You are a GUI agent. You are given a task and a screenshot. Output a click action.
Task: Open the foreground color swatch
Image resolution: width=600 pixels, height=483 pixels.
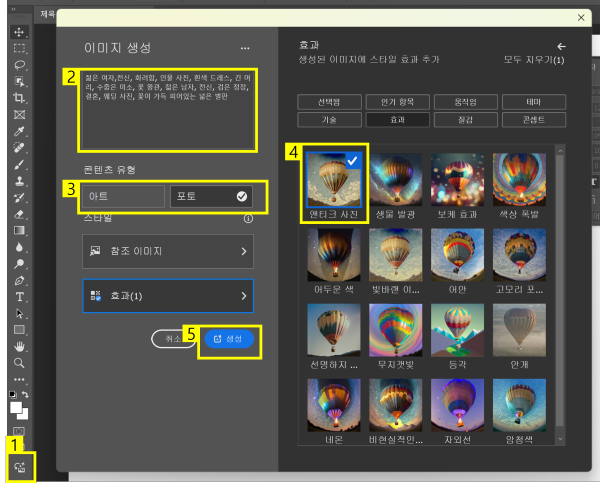(16, 408)
